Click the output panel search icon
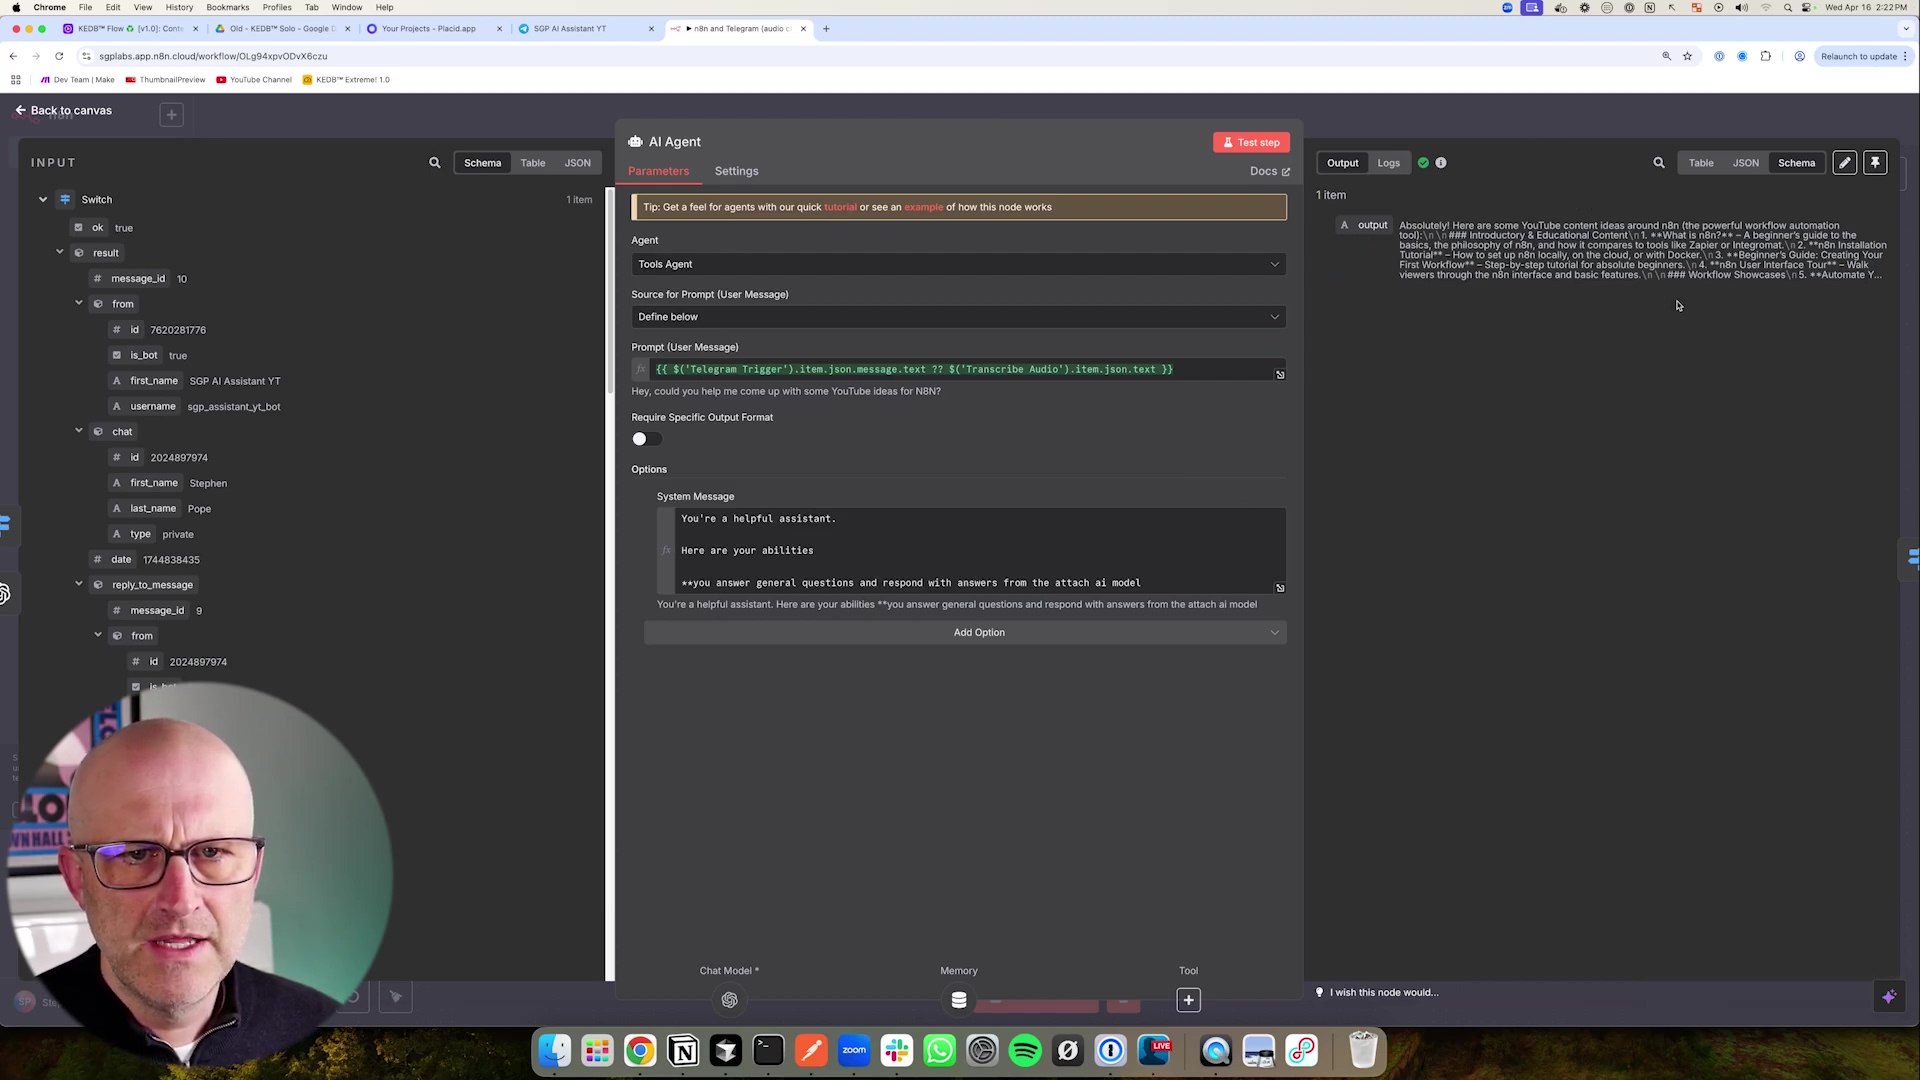Screen dimensions: 1920x1080 pyautogui.click(x=1659, y=163)
